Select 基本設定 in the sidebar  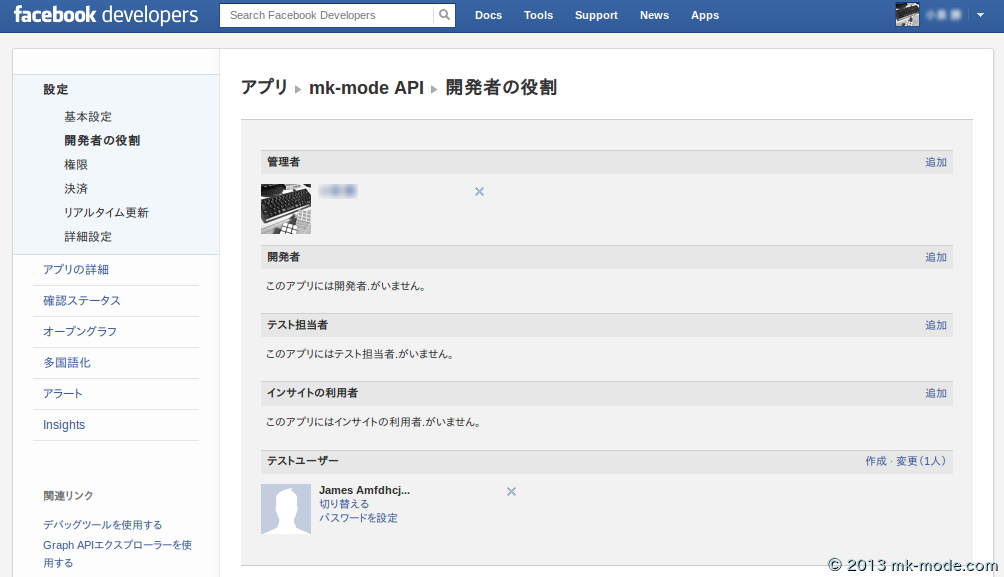point(88,117)
